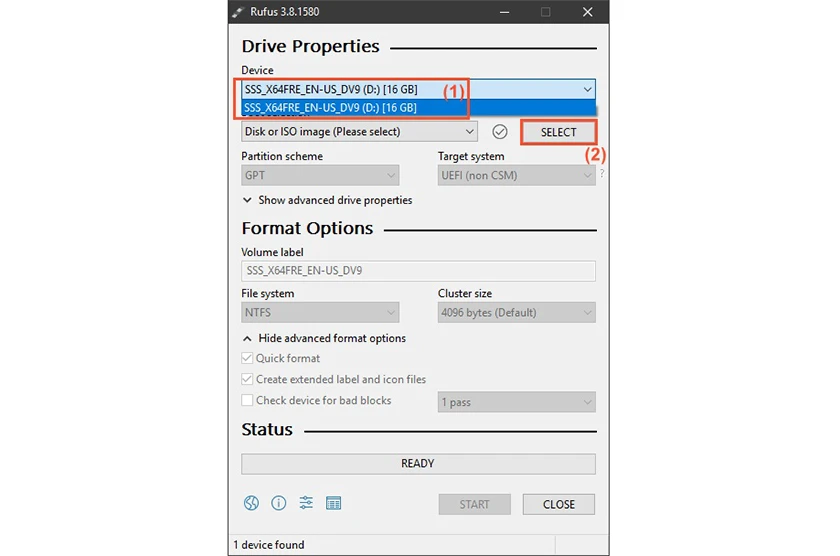Image resolution: width=840 pixels, height=556 pixels.
Task: Collapse Hide advanced format options
Action: (x=324, y=338)
